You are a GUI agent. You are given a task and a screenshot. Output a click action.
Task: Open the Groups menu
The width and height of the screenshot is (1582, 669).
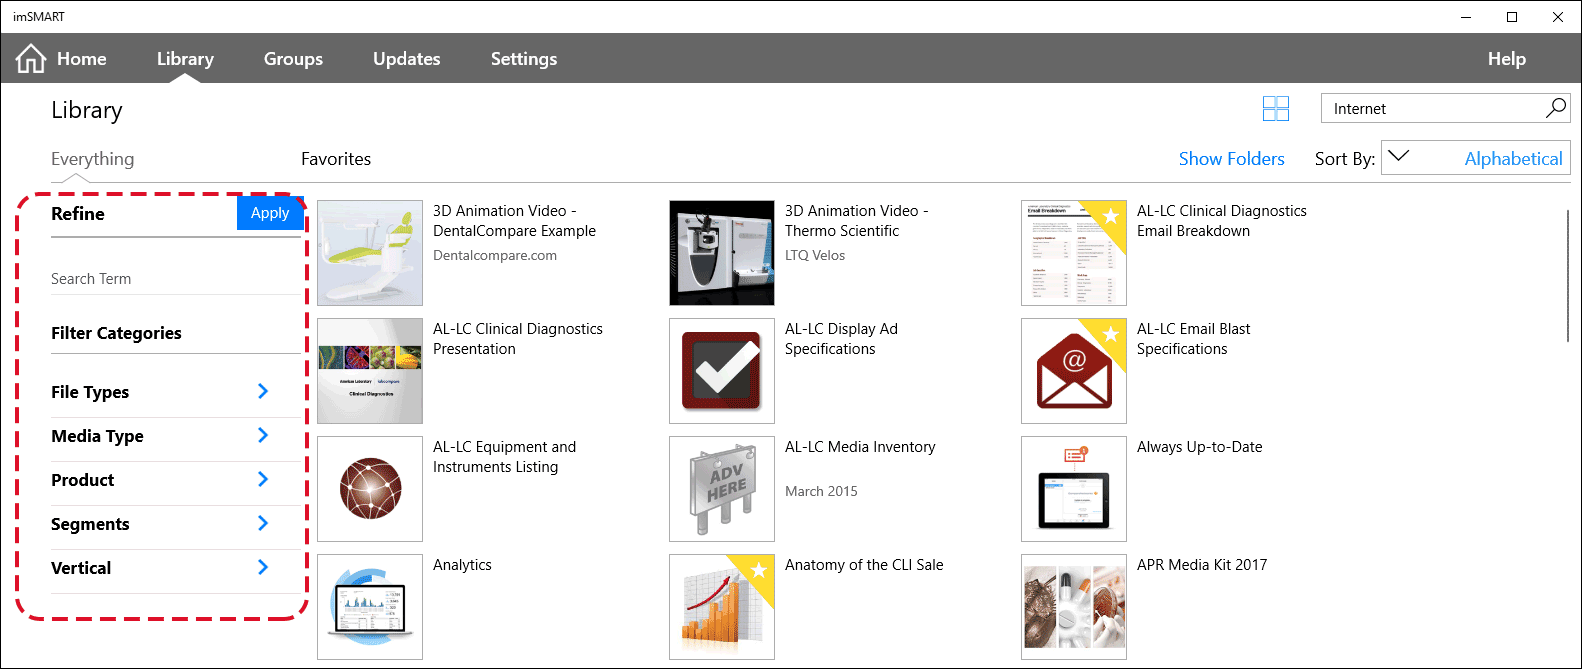293,59
